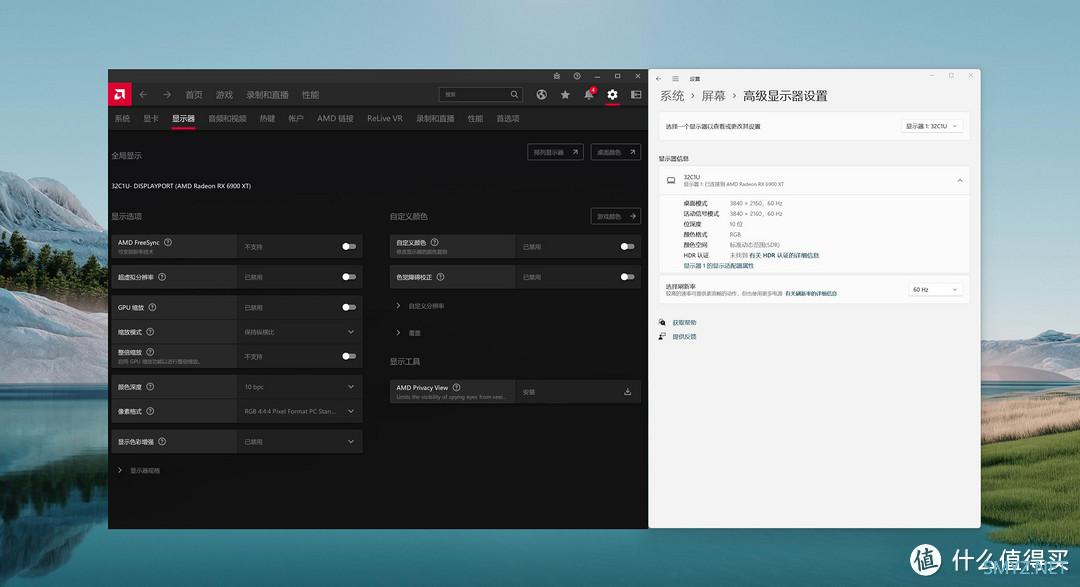This screenshot has height=587, width=1080.
Task: Expand the section below 自定义分辨率
Action: pos(408,333)
